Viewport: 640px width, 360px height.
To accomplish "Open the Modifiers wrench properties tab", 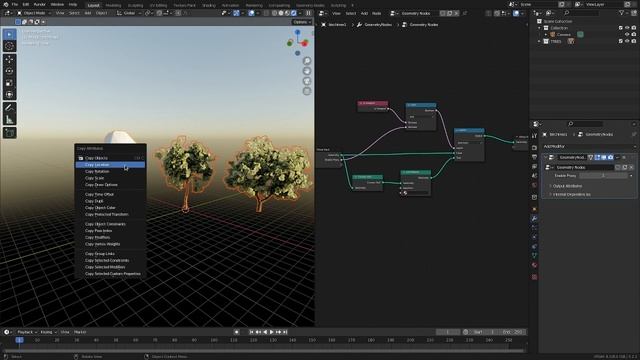I will coord(534,219).
